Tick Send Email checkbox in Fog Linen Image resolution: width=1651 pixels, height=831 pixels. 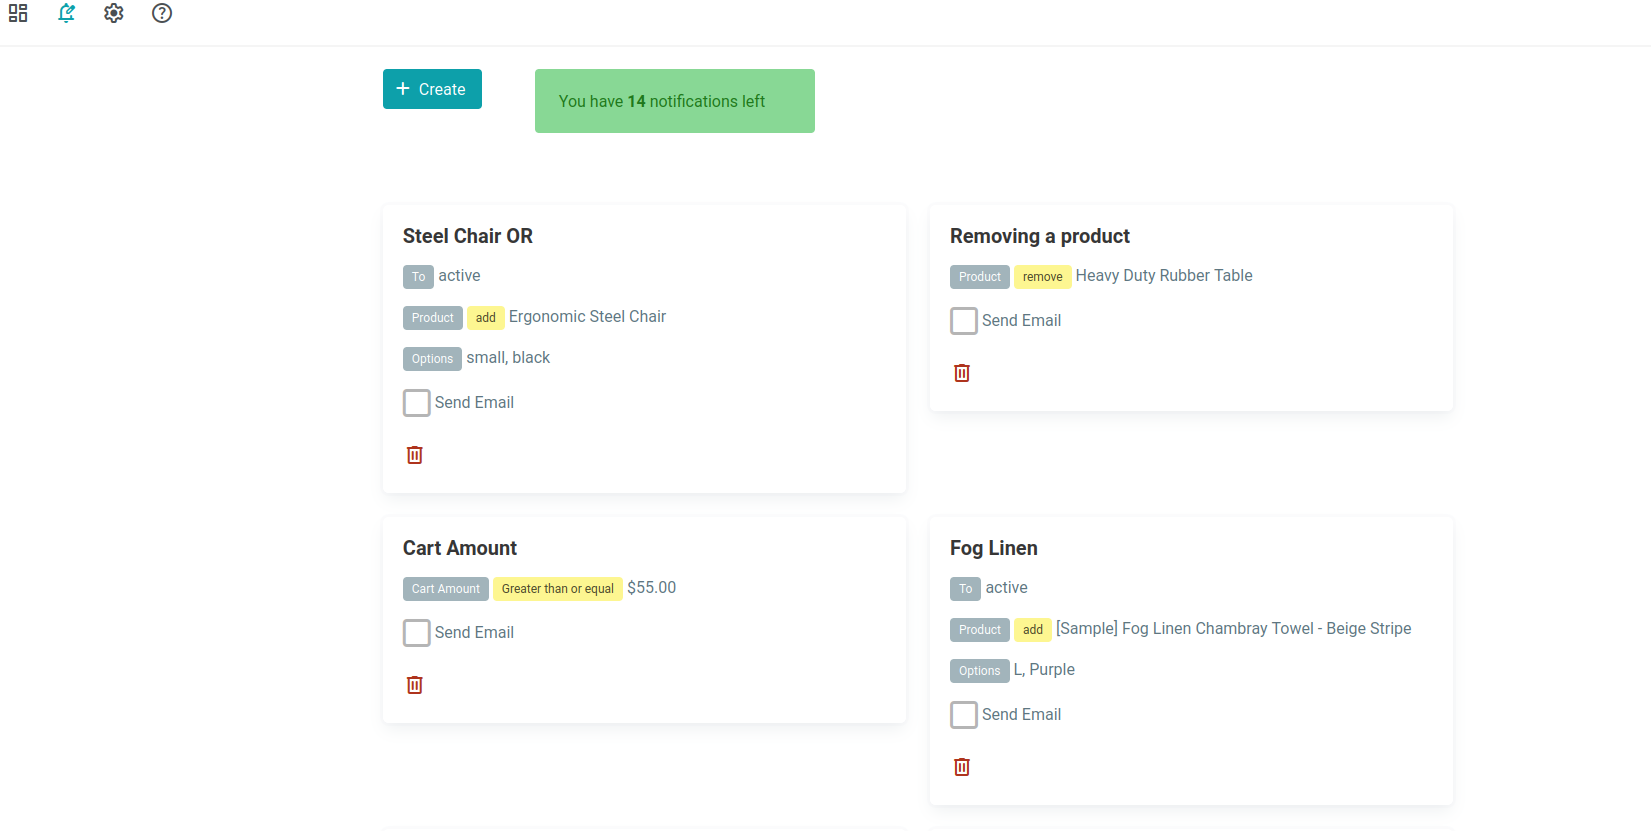click(964, 715)
